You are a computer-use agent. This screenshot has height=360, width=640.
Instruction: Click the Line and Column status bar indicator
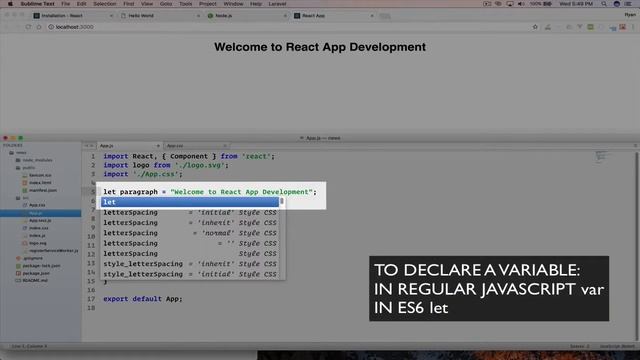pyautogui.click(x=29, y=346)
